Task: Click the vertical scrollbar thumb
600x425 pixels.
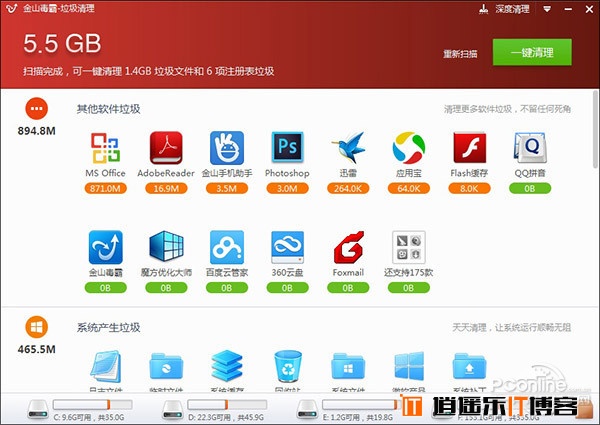Action: 595,129
